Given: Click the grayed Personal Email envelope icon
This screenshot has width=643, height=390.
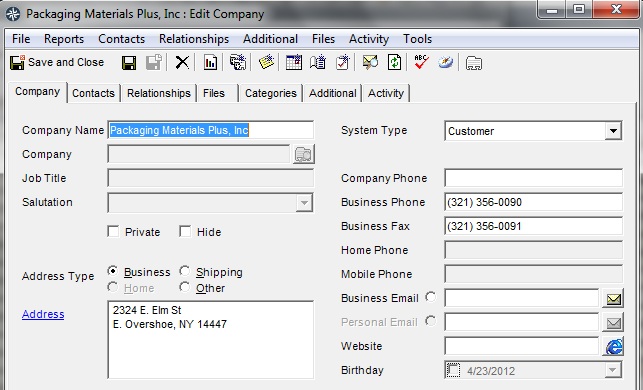Looking at the screenshot, I should (613, 323).
